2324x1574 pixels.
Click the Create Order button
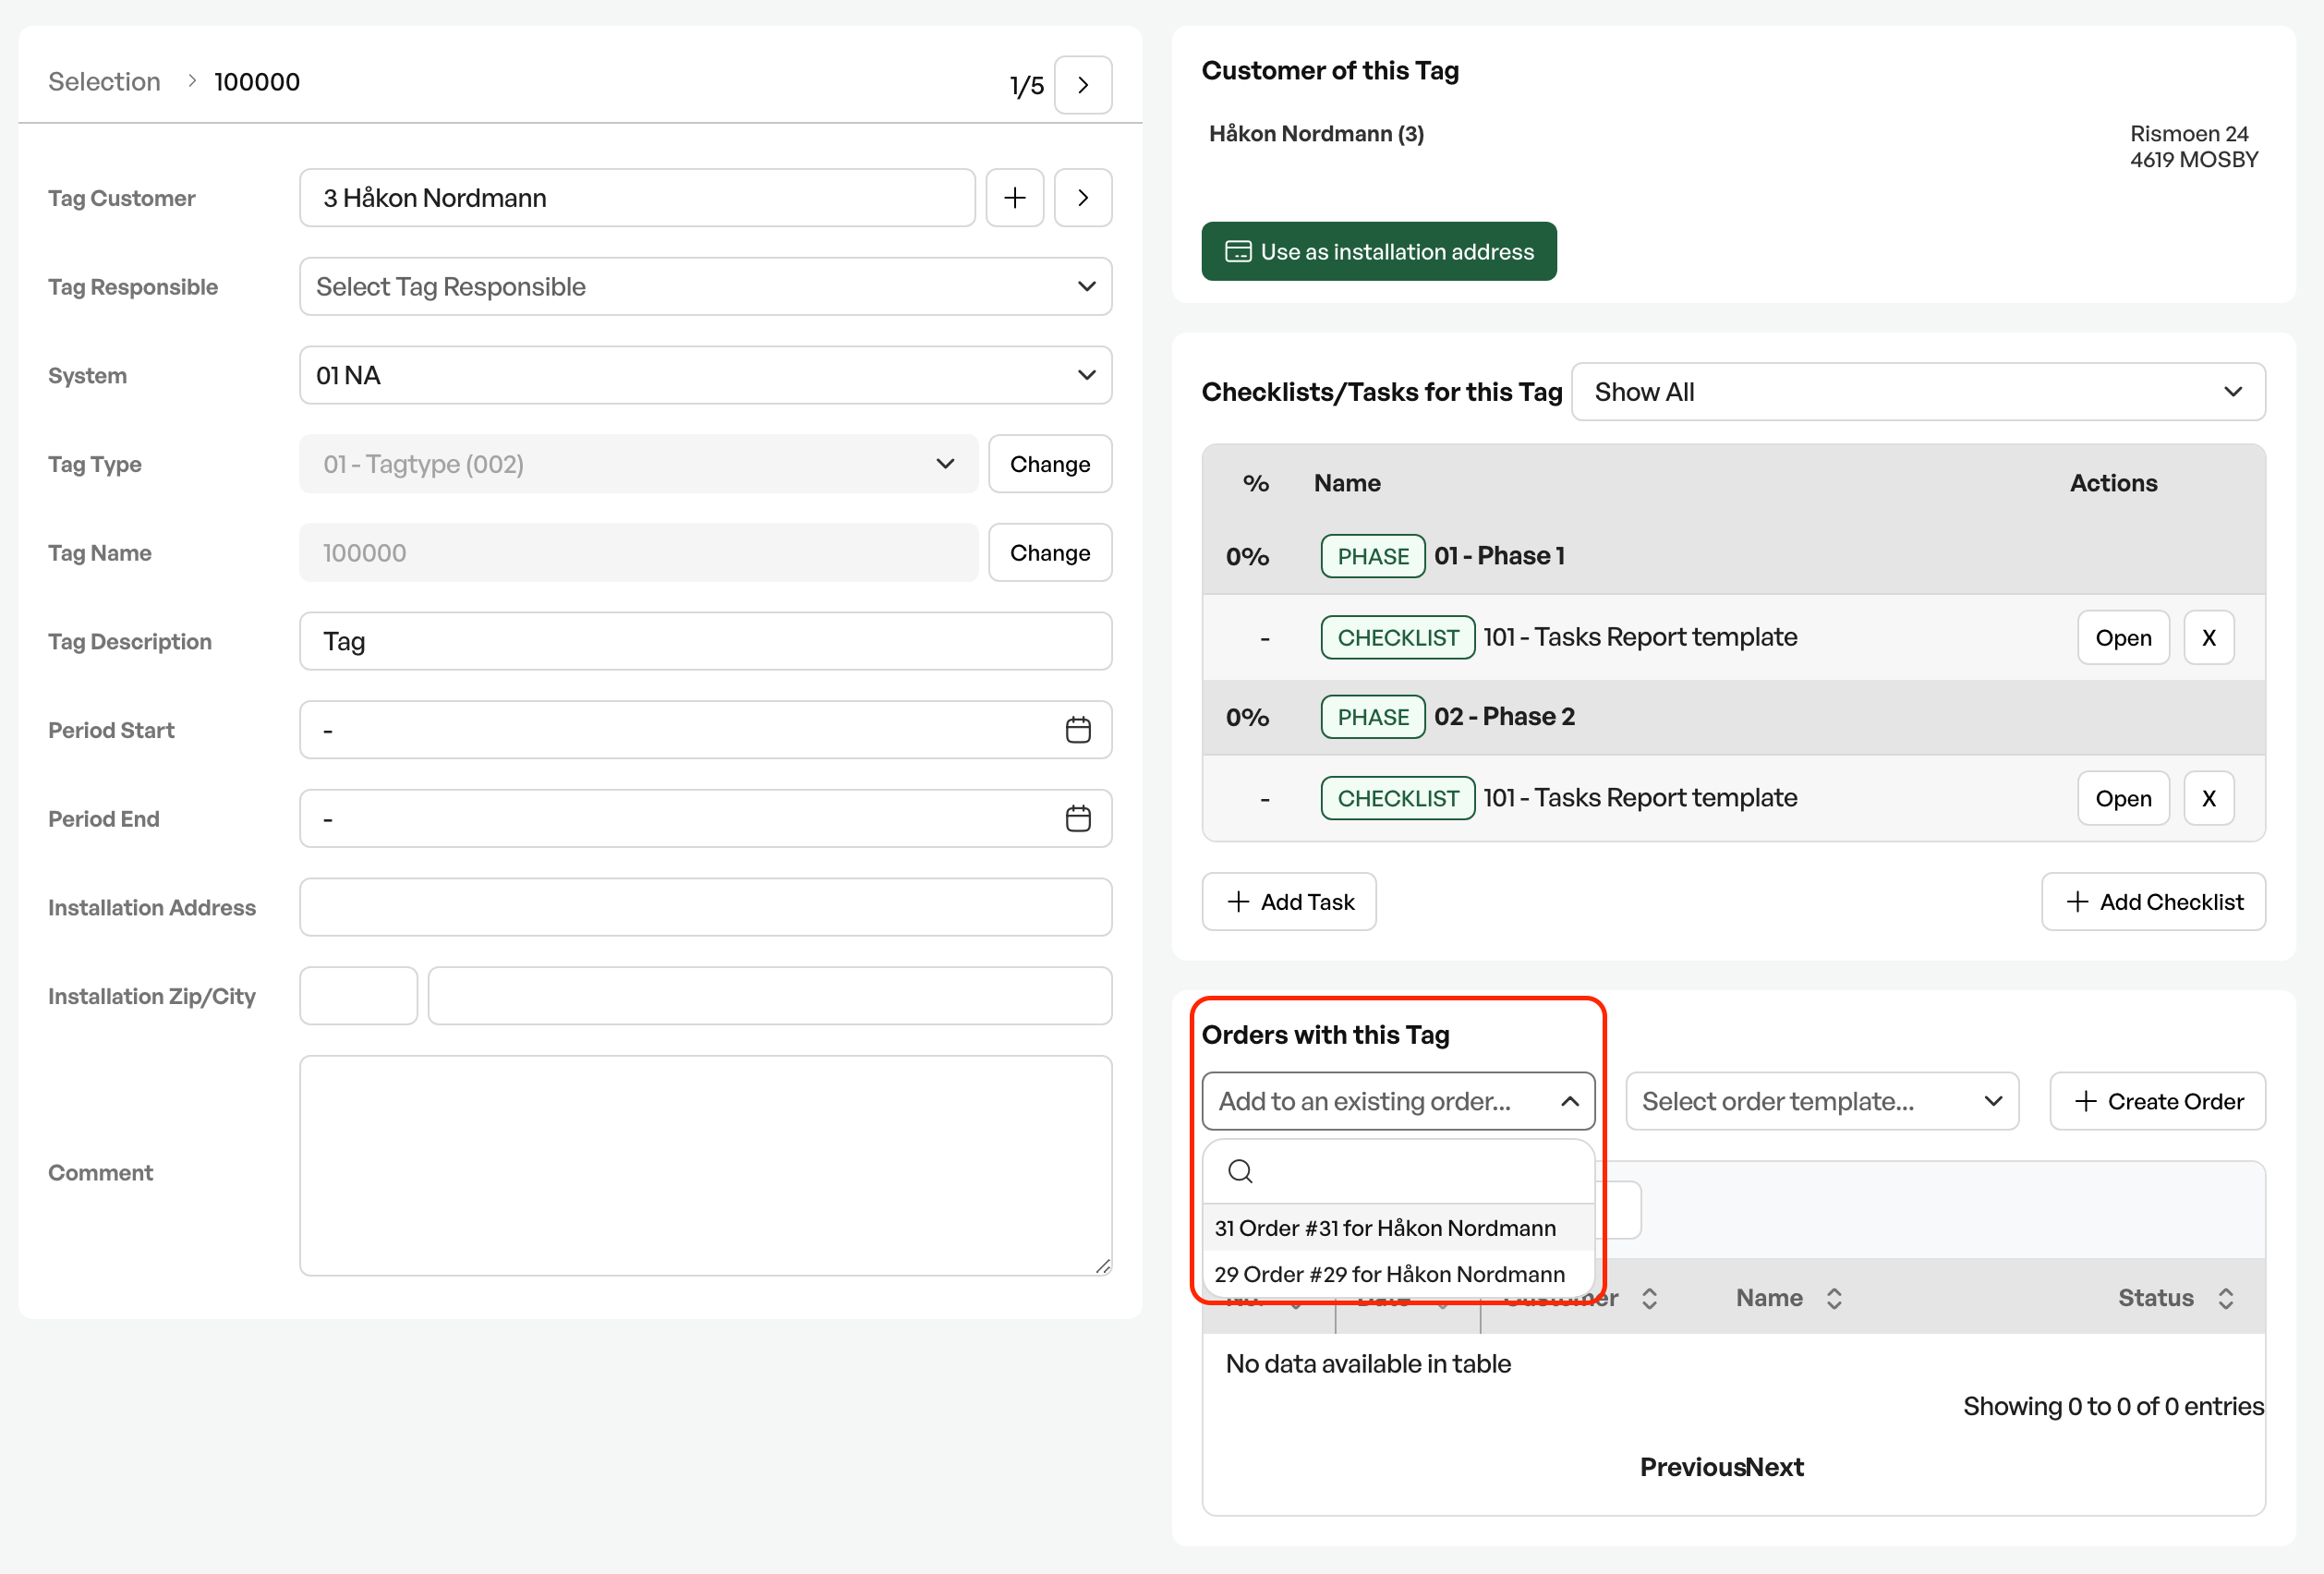(2158, 1101)
